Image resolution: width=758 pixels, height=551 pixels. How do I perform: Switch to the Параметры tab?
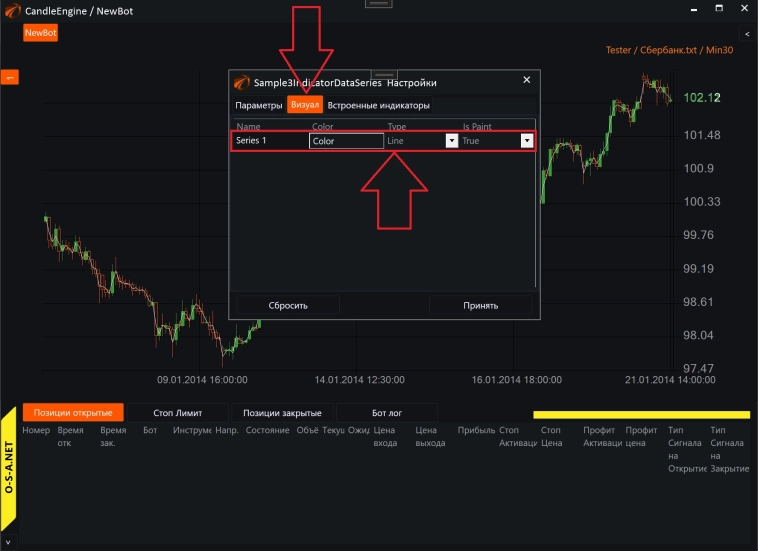[259, 105]
